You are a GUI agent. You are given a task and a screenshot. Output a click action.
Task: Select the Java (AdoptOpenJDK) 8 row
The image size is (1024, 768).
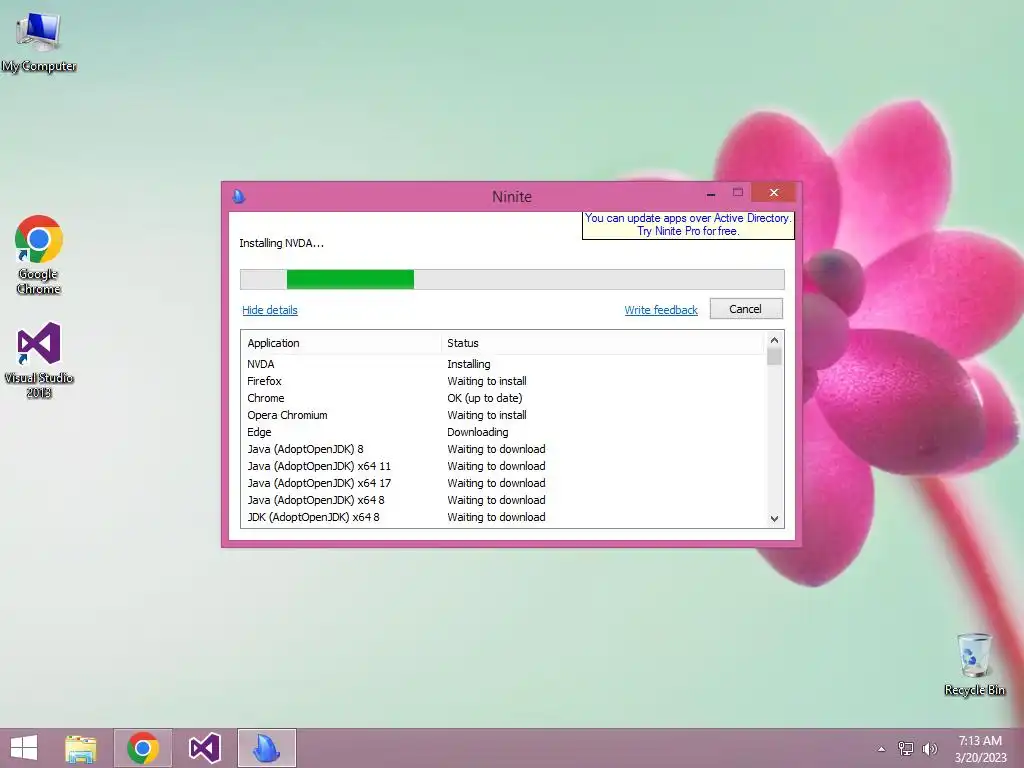pyautogui.click(x=503, y=449)
